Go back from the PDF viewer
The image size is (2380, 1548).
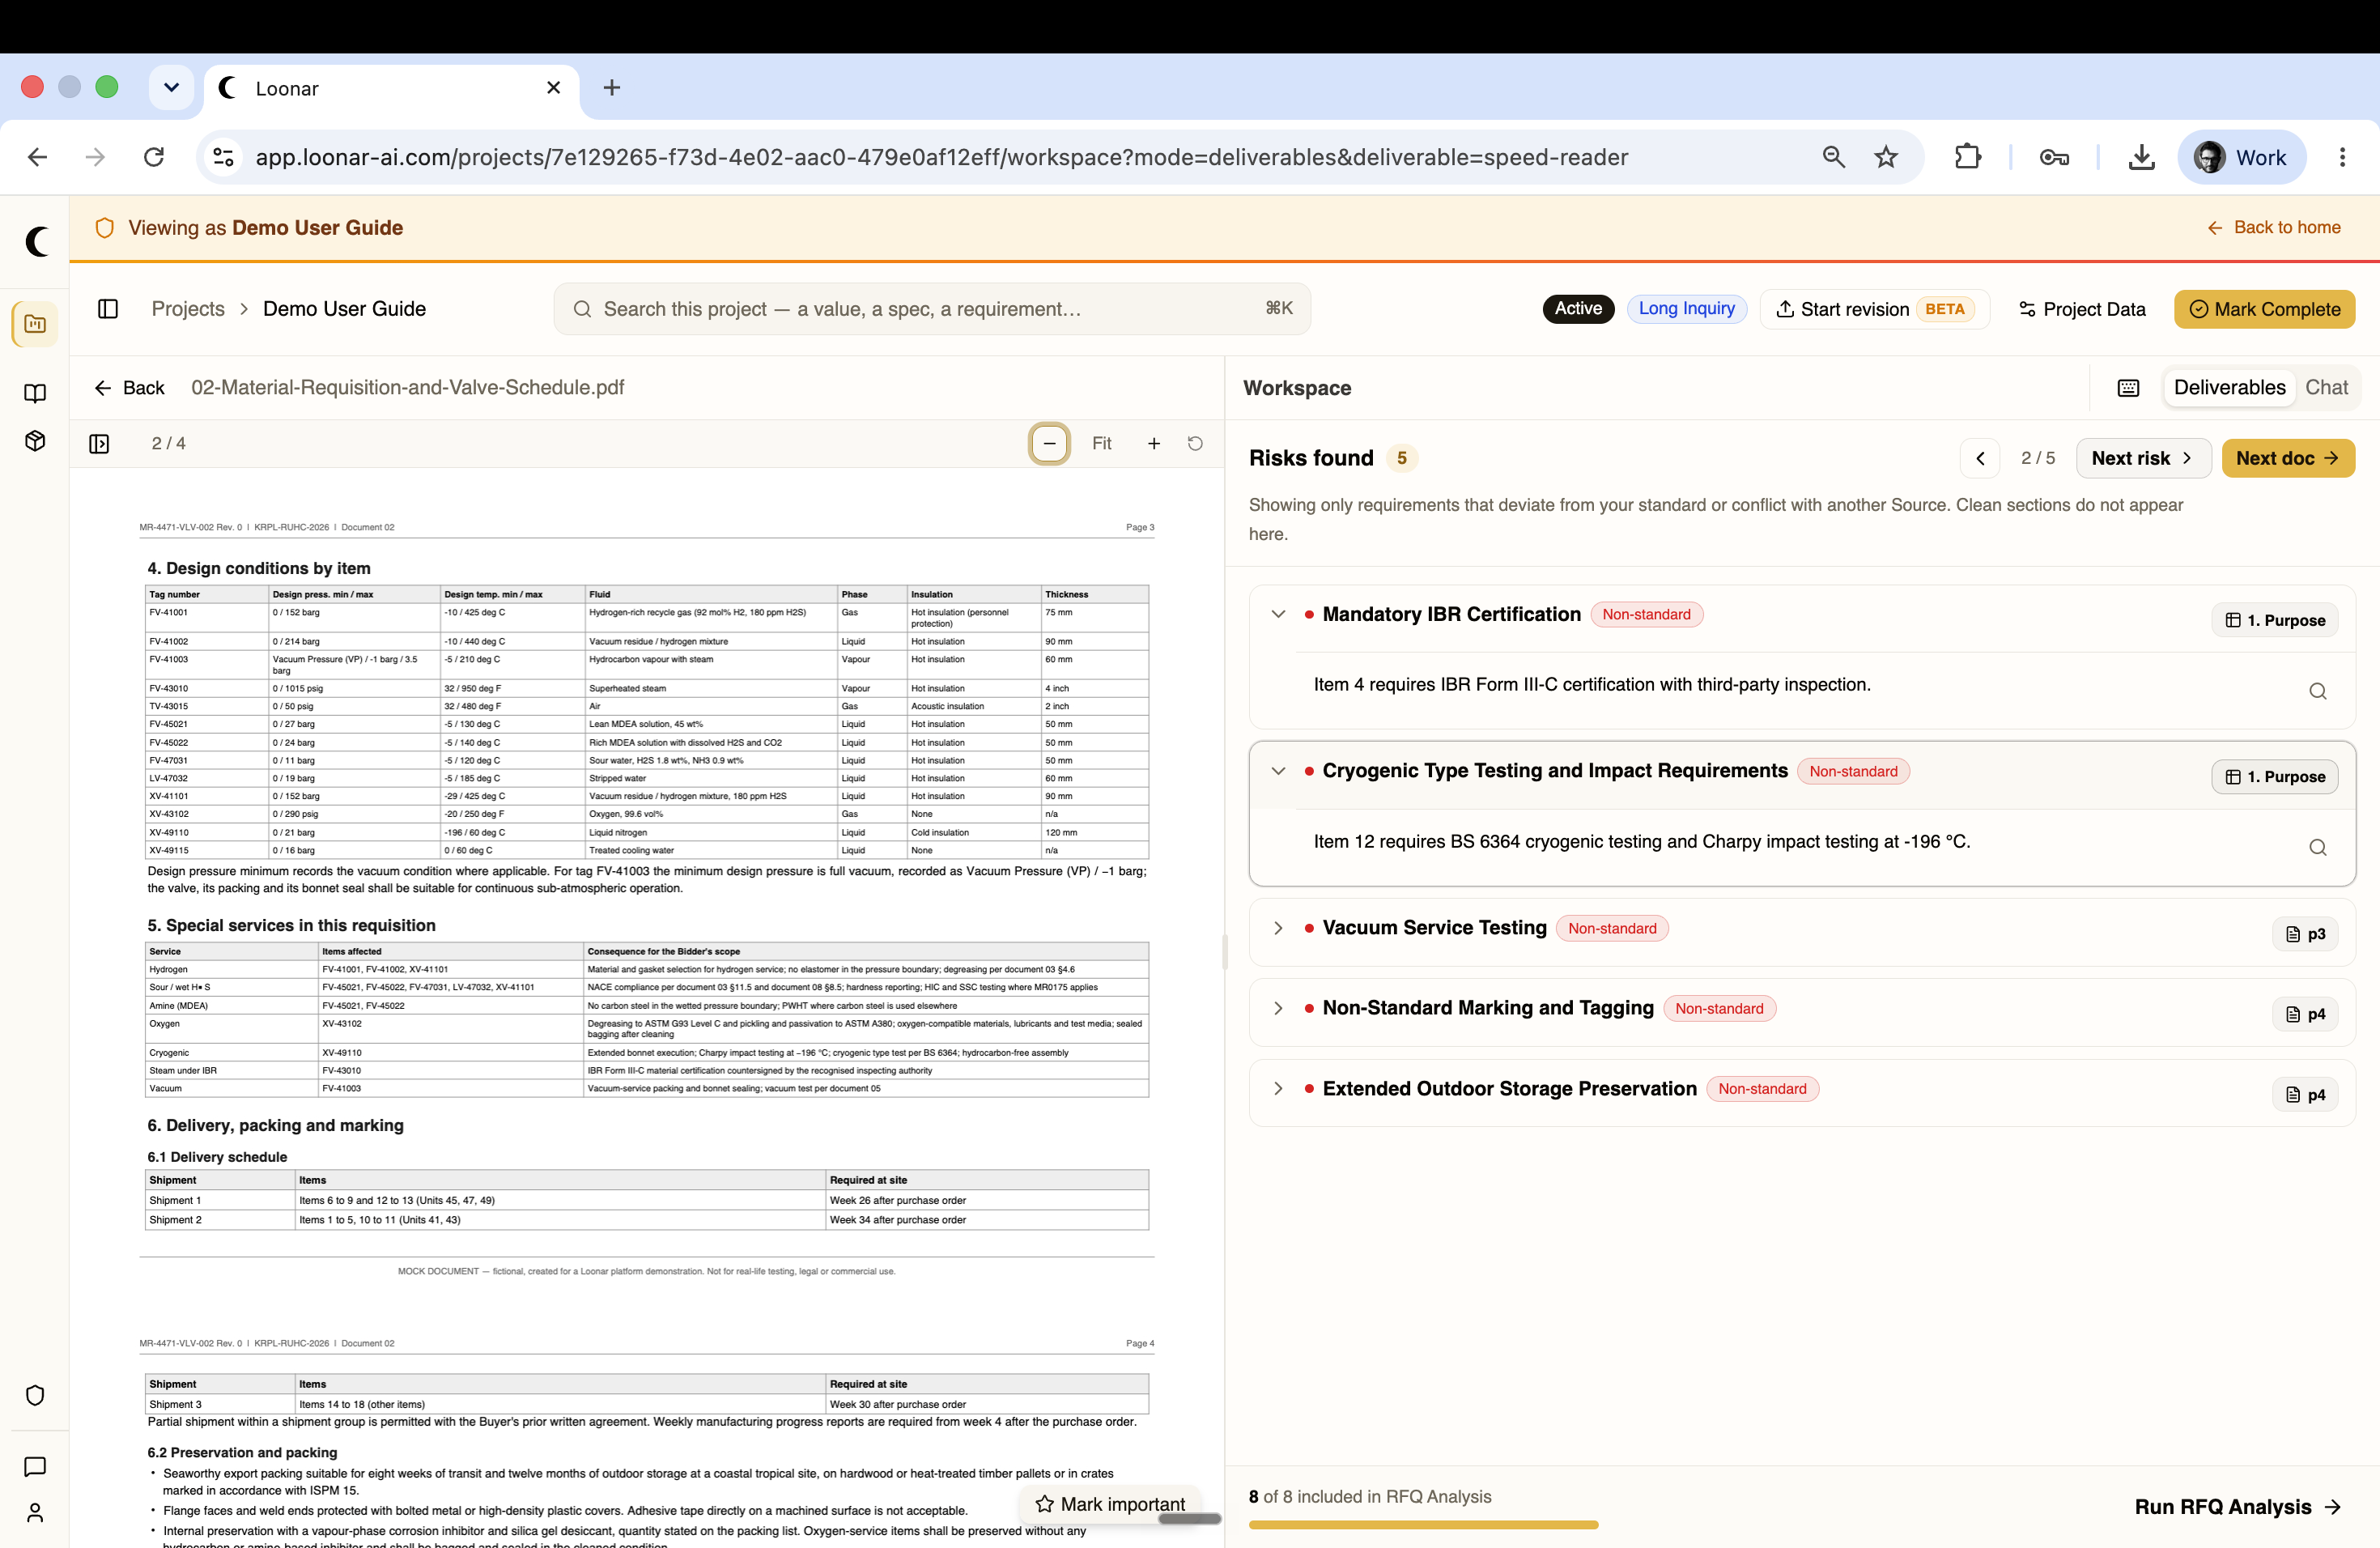pos(129,388)
